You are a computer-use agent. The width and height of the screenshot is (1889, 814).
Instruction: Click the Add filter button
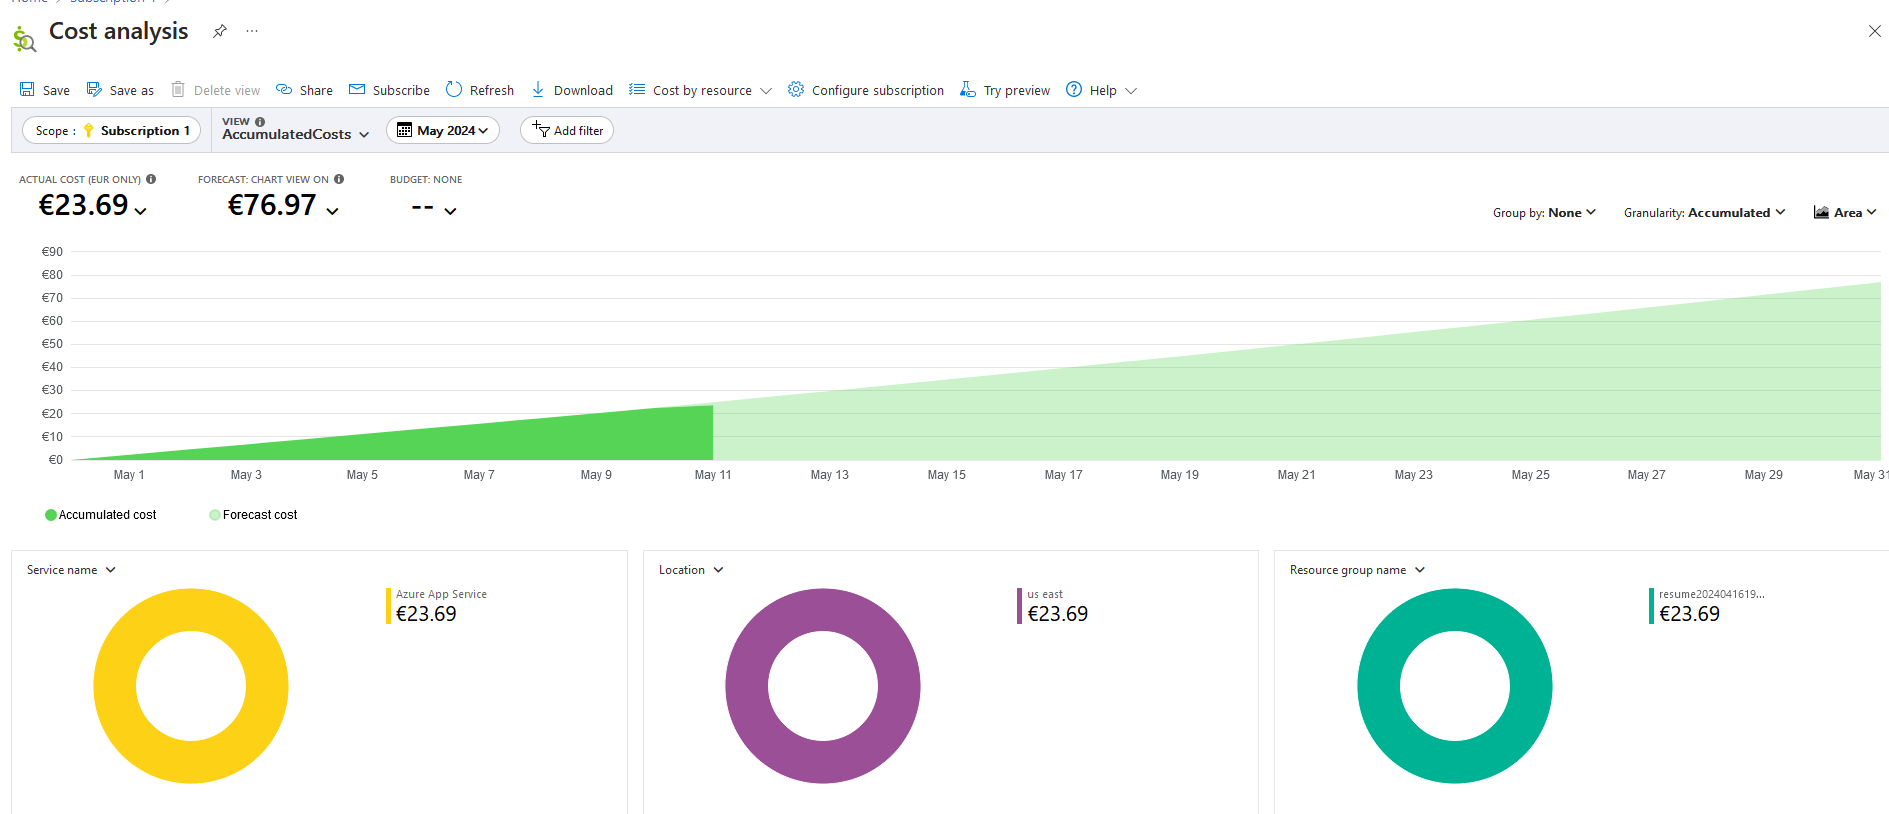click(x=567, y=130)
